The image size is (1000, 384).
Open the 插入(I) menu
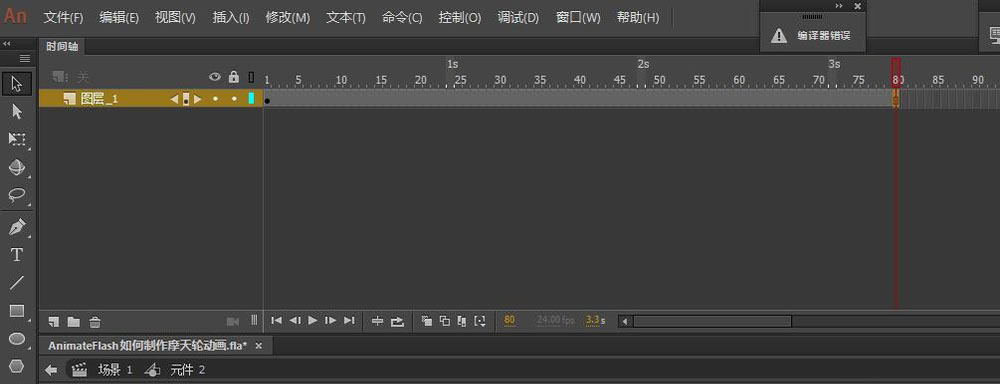point(231,17)
